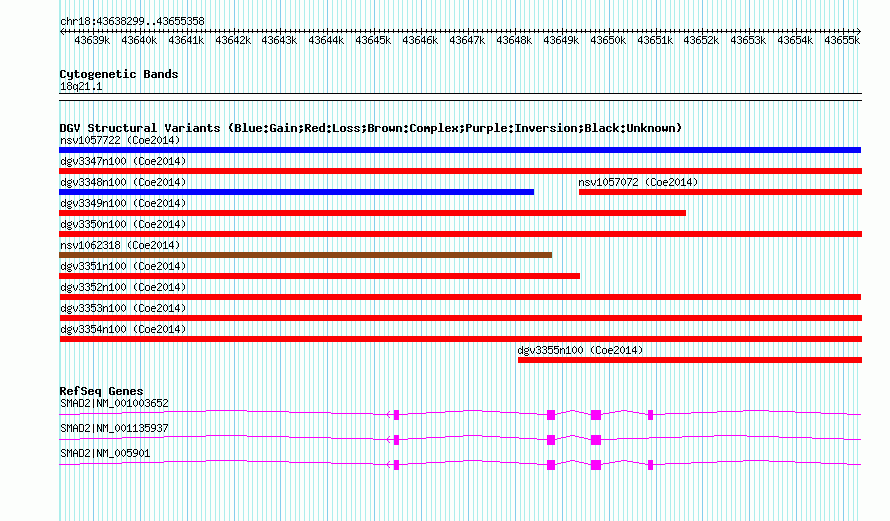Open the dgv3352n100 (Coe2014) label
Image resolution: width=890 pixels, height=521 pixels.
(x=123, y=287)
